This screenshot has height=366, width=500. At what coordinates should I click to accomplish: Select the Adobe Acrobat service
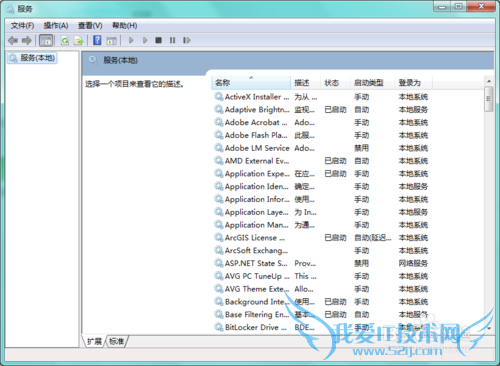click(321, 122)
